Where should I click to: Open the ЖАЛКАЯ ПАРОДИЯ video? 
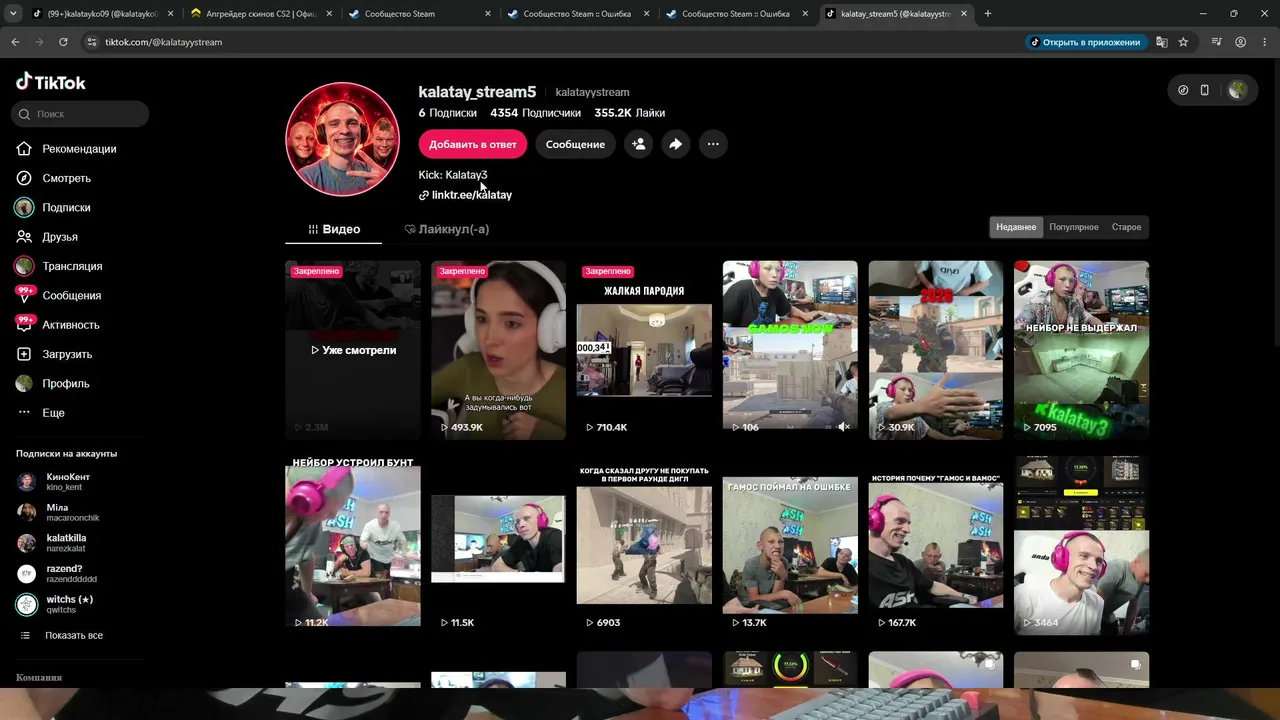[644, 350]
